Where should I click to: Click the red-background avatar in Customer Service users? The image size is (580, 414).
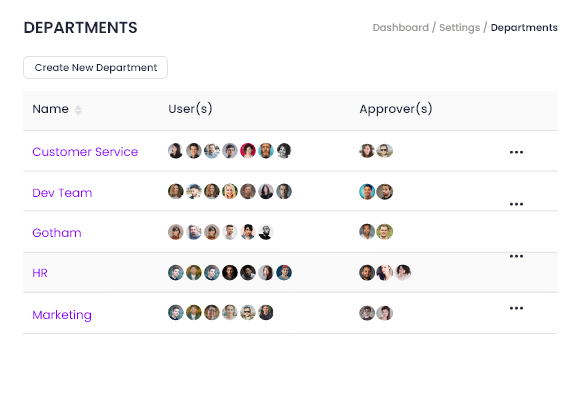point(248,151)
